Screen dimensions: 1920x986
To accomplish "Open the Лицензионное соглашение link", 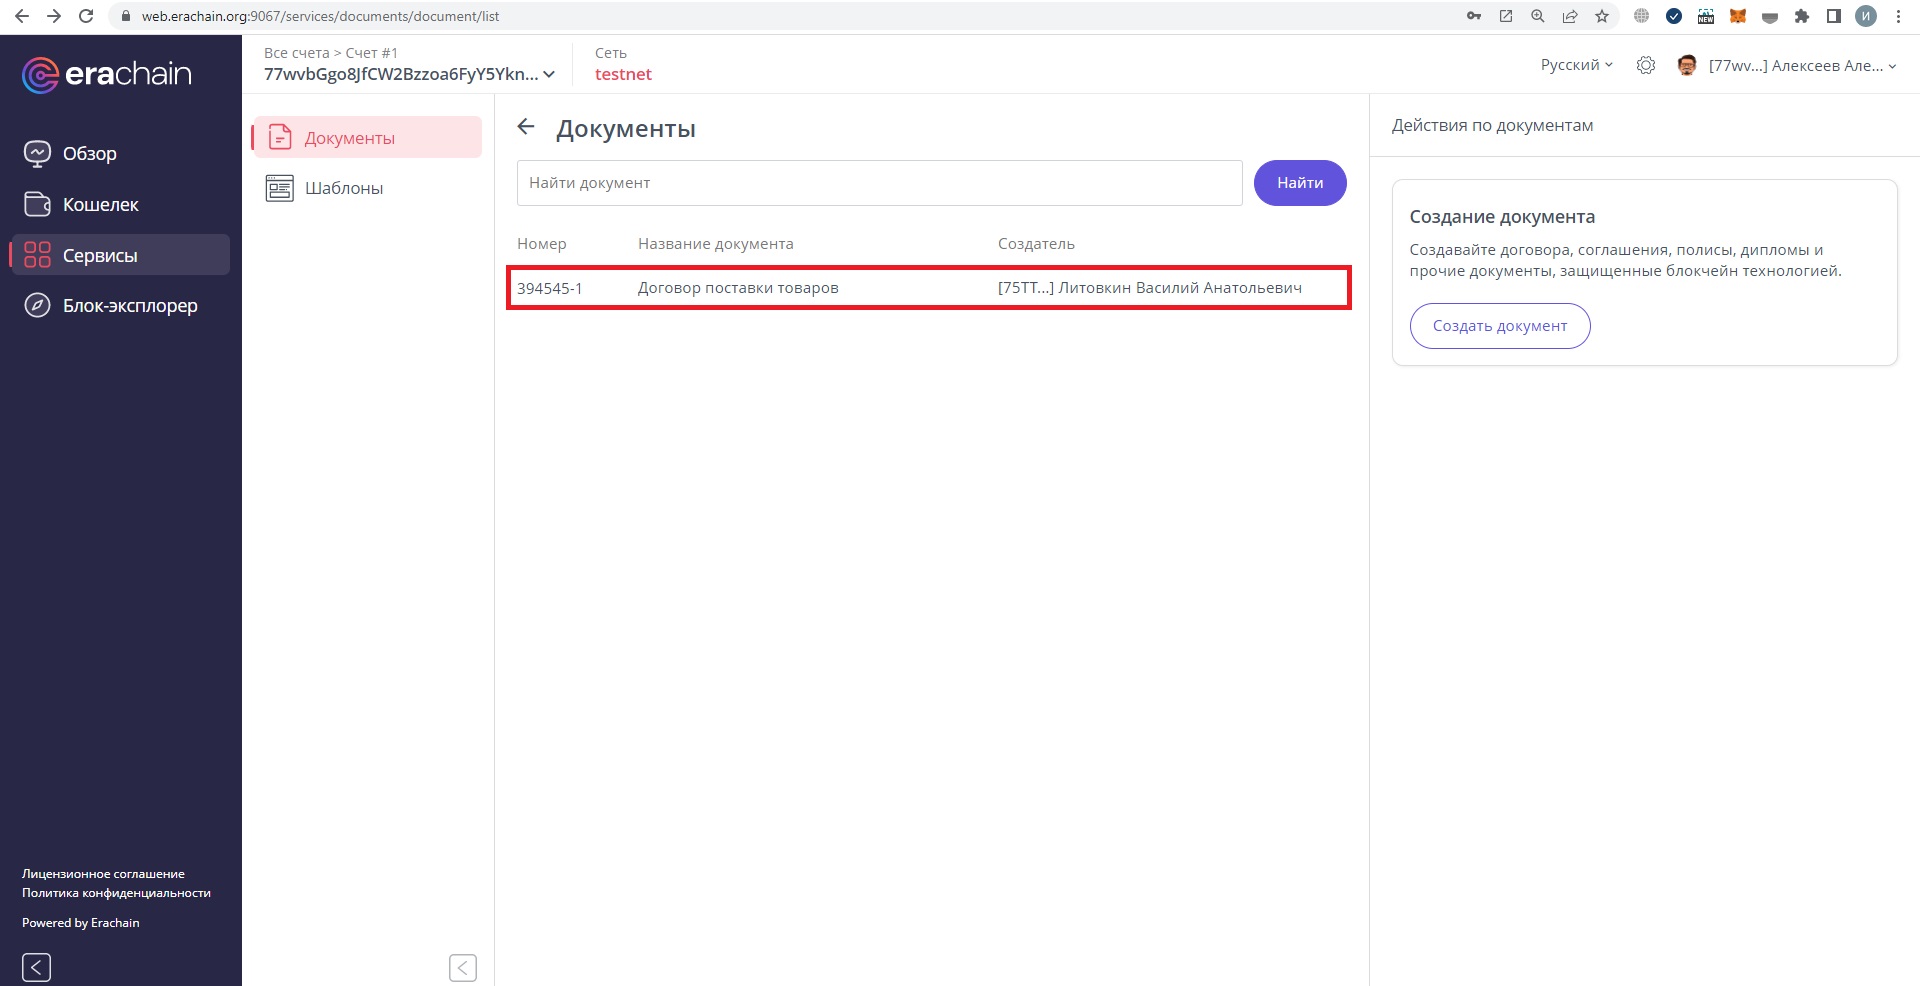I will pyautogui.click(x=103, y=874).
